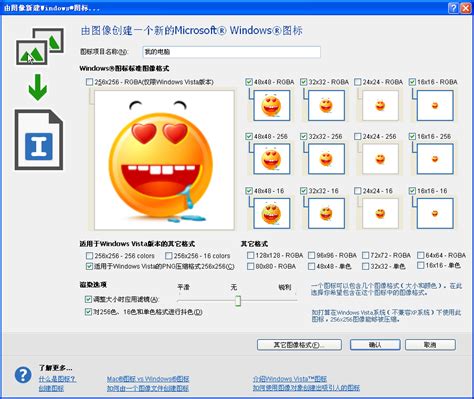Click the 取消 button
Screen dimensions: 474x399
(430, 345)
